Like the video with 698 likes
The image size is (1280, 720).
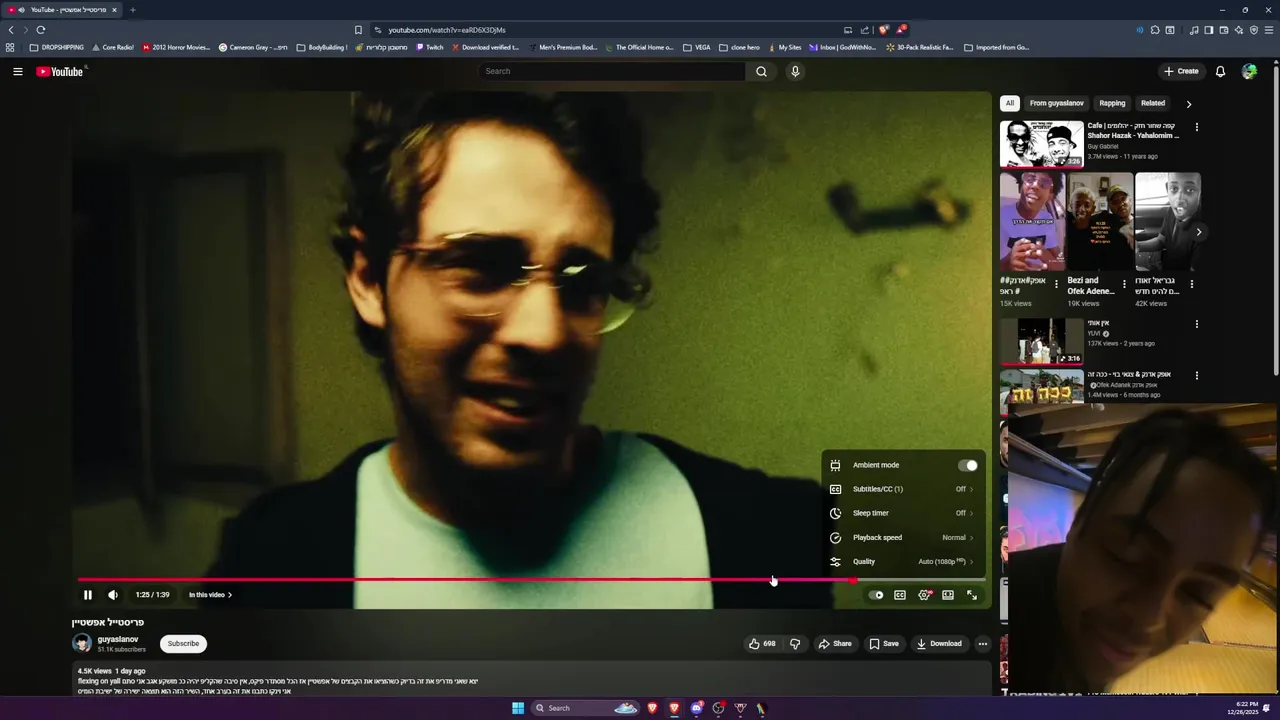tap(762, 644)
